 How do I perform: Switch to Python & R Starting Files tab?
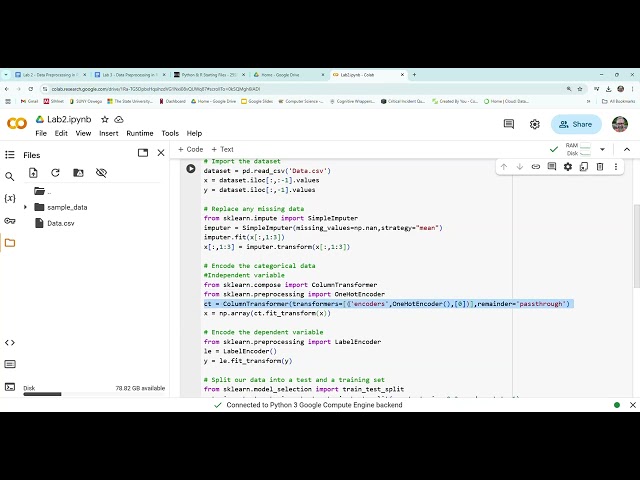[x=209, y=75]
